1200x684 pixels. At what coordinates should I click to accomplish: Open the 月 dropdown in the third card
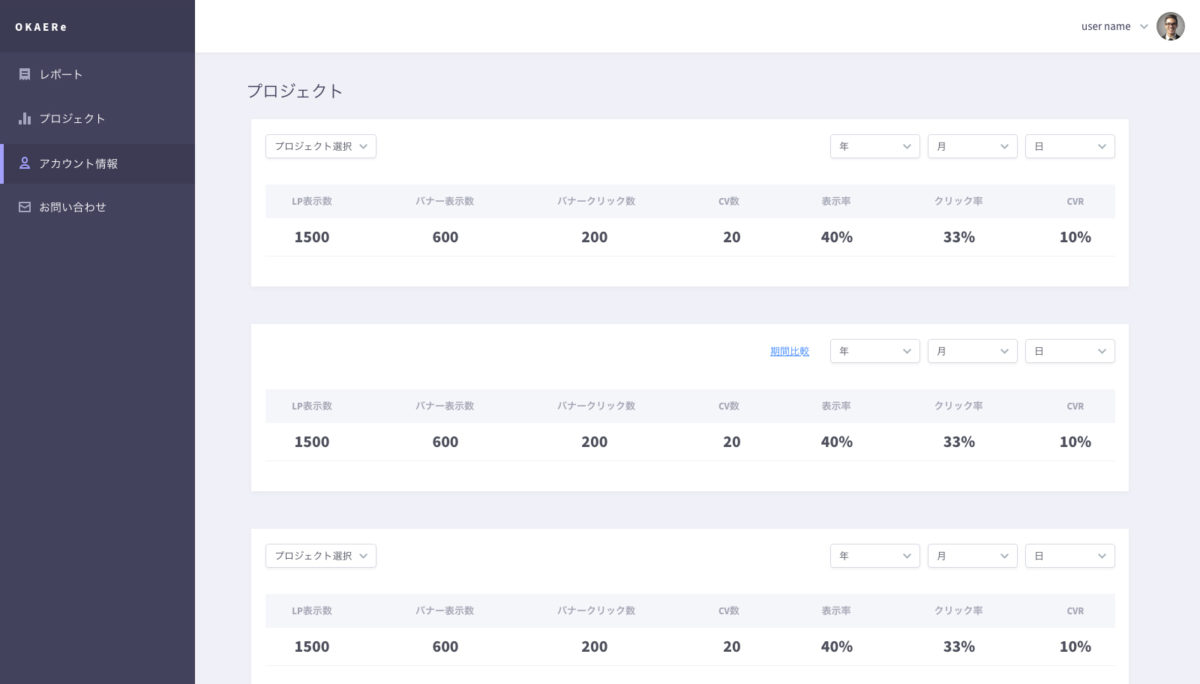(972, 556)
